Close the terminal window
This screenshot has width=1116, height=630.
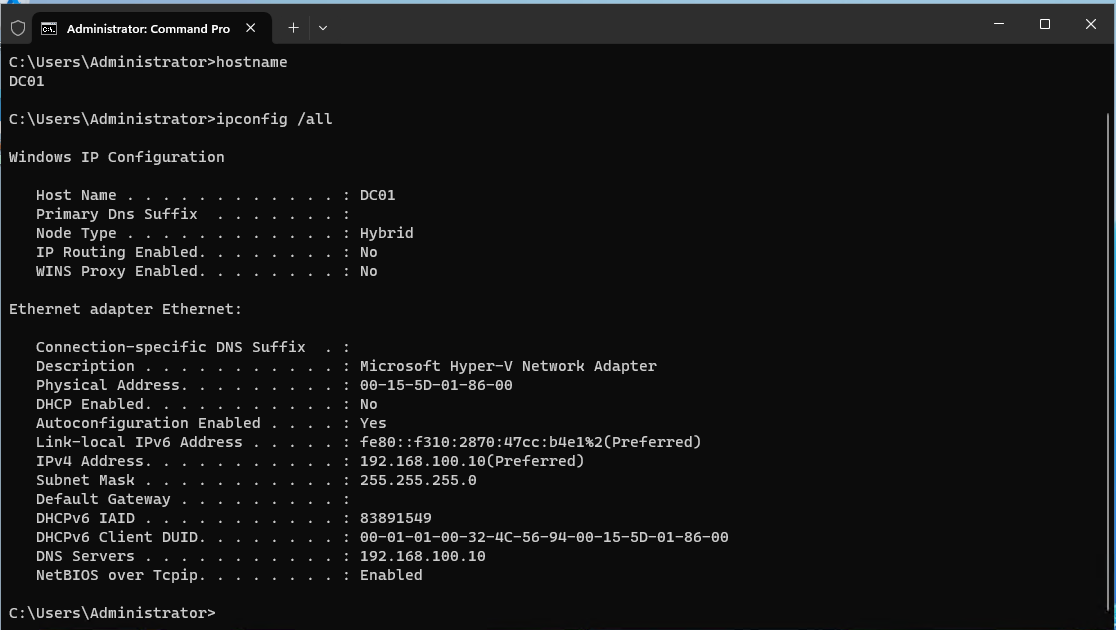(1090, 23)
